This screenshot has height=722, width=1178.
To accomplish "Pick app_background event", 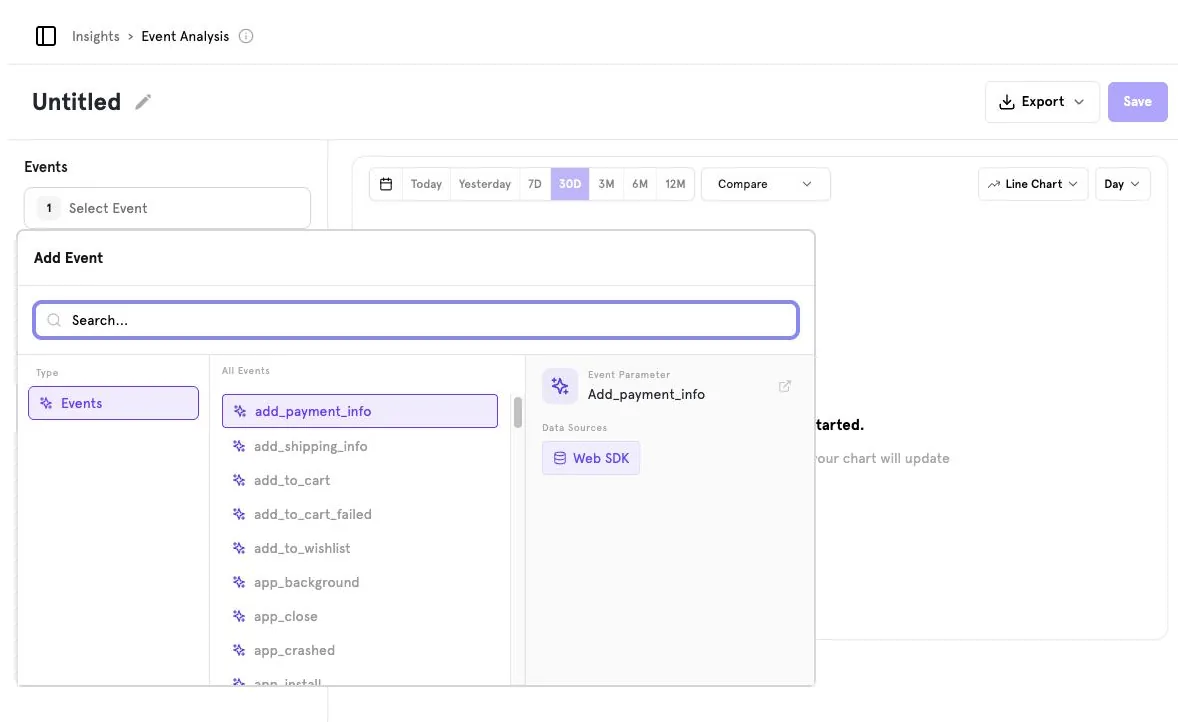I will point(360,582).
